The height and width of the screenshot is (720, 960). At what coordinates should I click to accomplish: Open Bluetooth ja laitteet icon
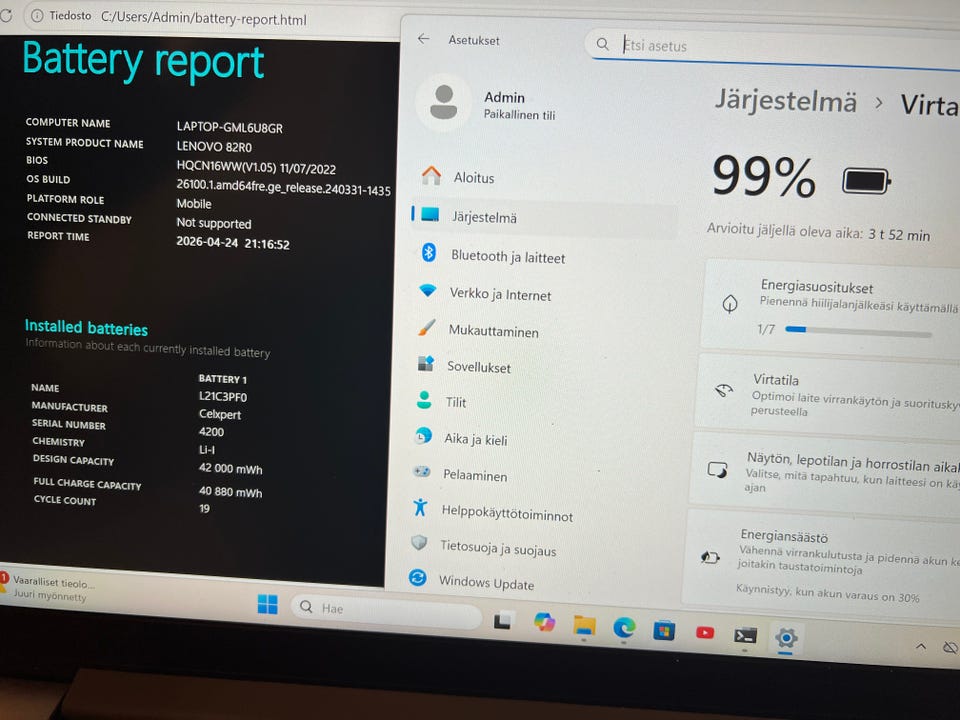[429, 252]
